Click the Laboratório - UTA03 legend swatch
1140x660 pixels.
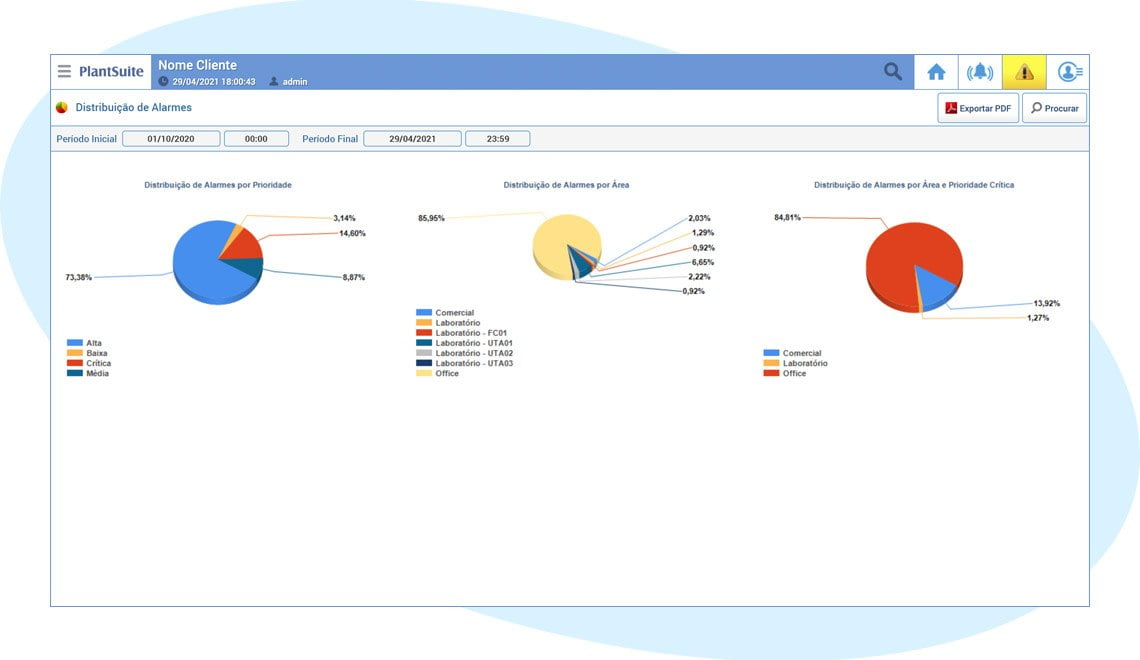pos(424,363)
